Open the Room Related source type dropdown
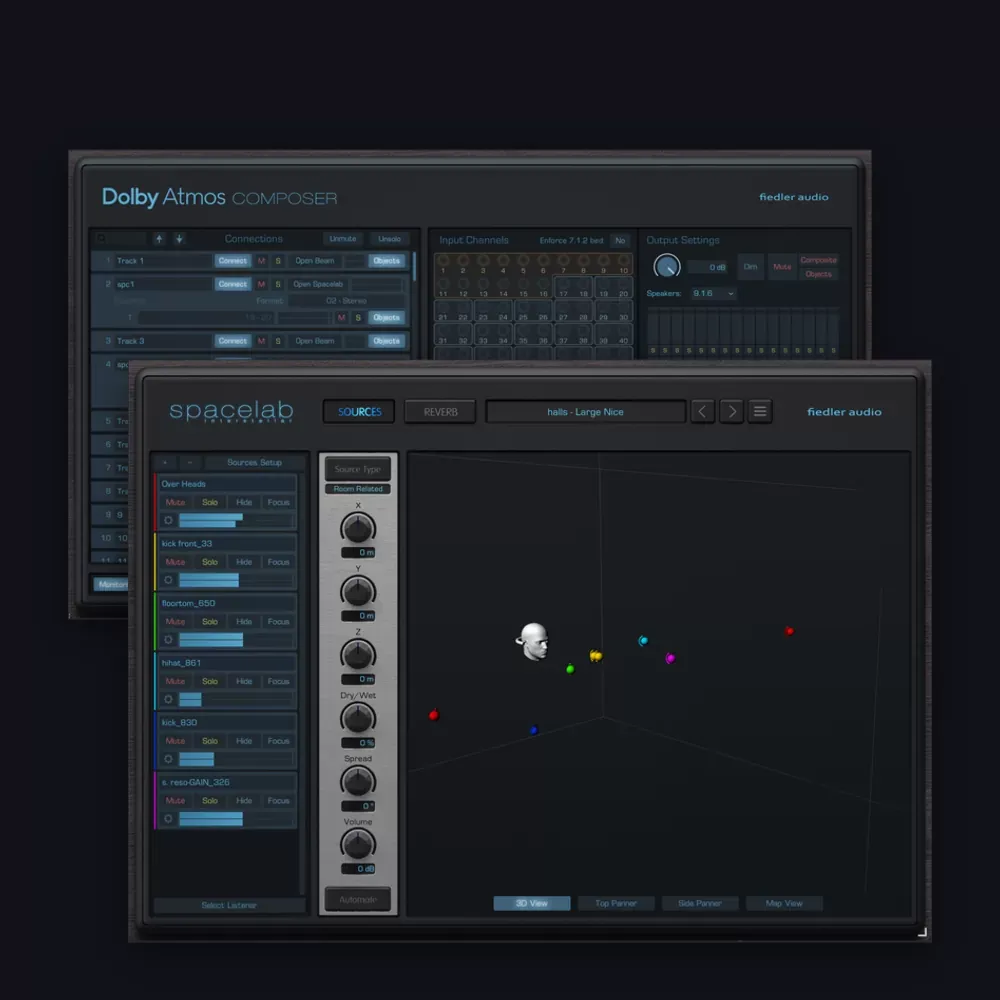Screen dimensions: 1000x1000 (x=358, y=489)
